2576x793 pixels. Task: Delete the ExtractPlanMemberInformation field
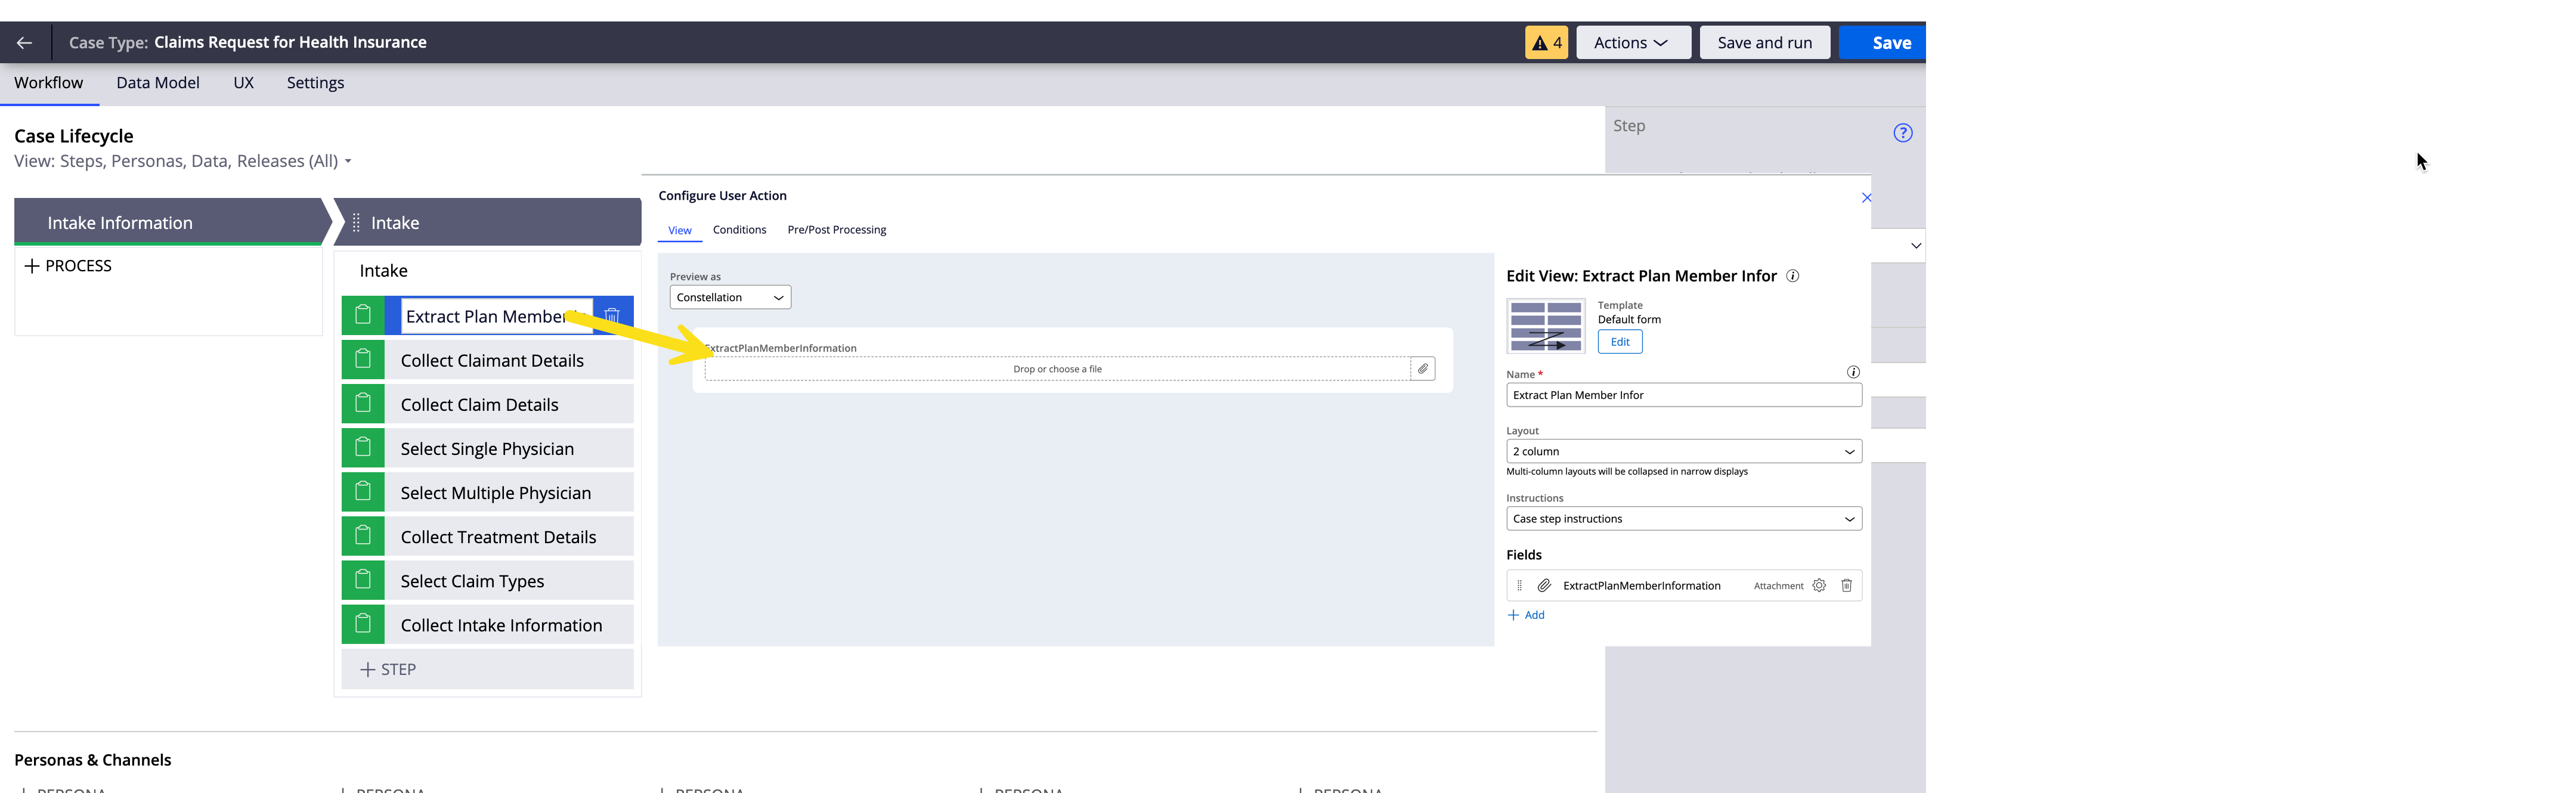coord(1846,586)
